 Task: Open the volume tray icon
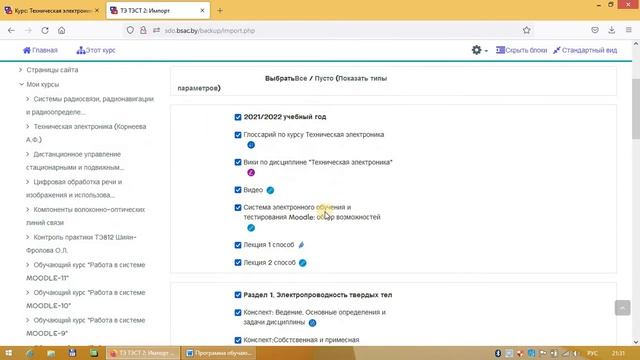575,353
